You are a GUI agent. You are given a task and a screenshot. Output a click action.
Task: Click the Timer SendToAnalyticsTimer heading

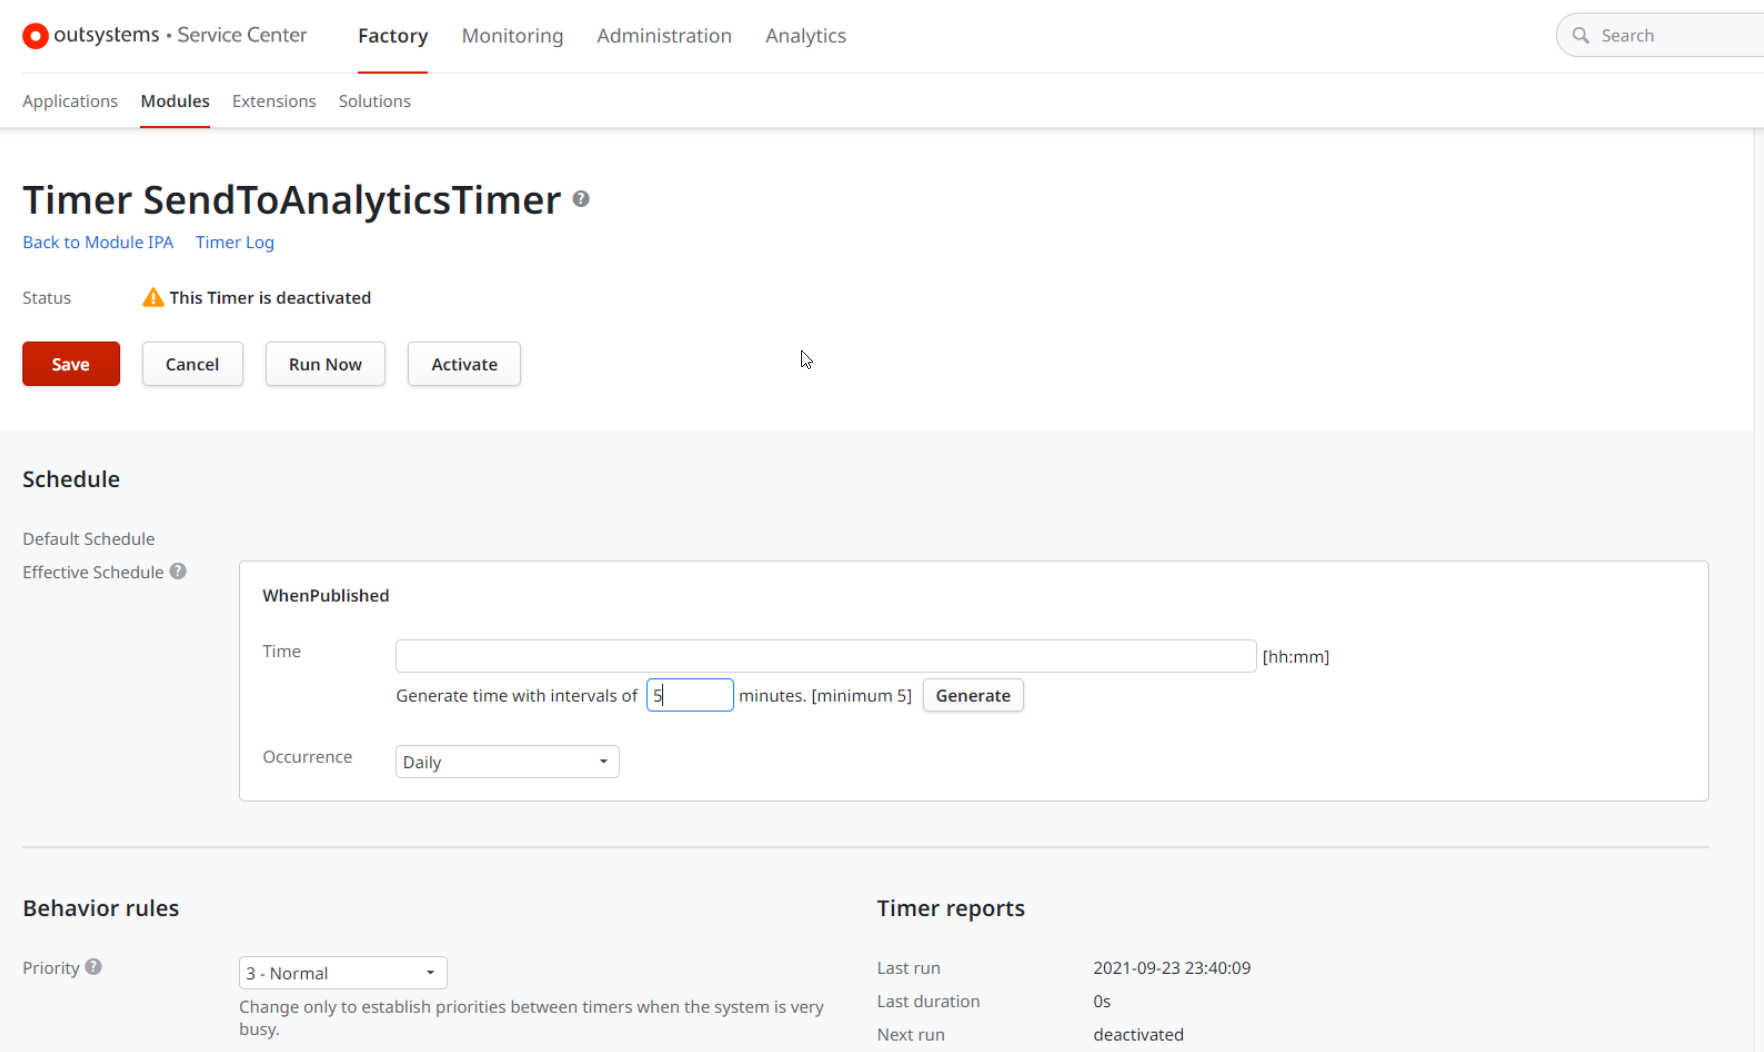tap(292, 200)
